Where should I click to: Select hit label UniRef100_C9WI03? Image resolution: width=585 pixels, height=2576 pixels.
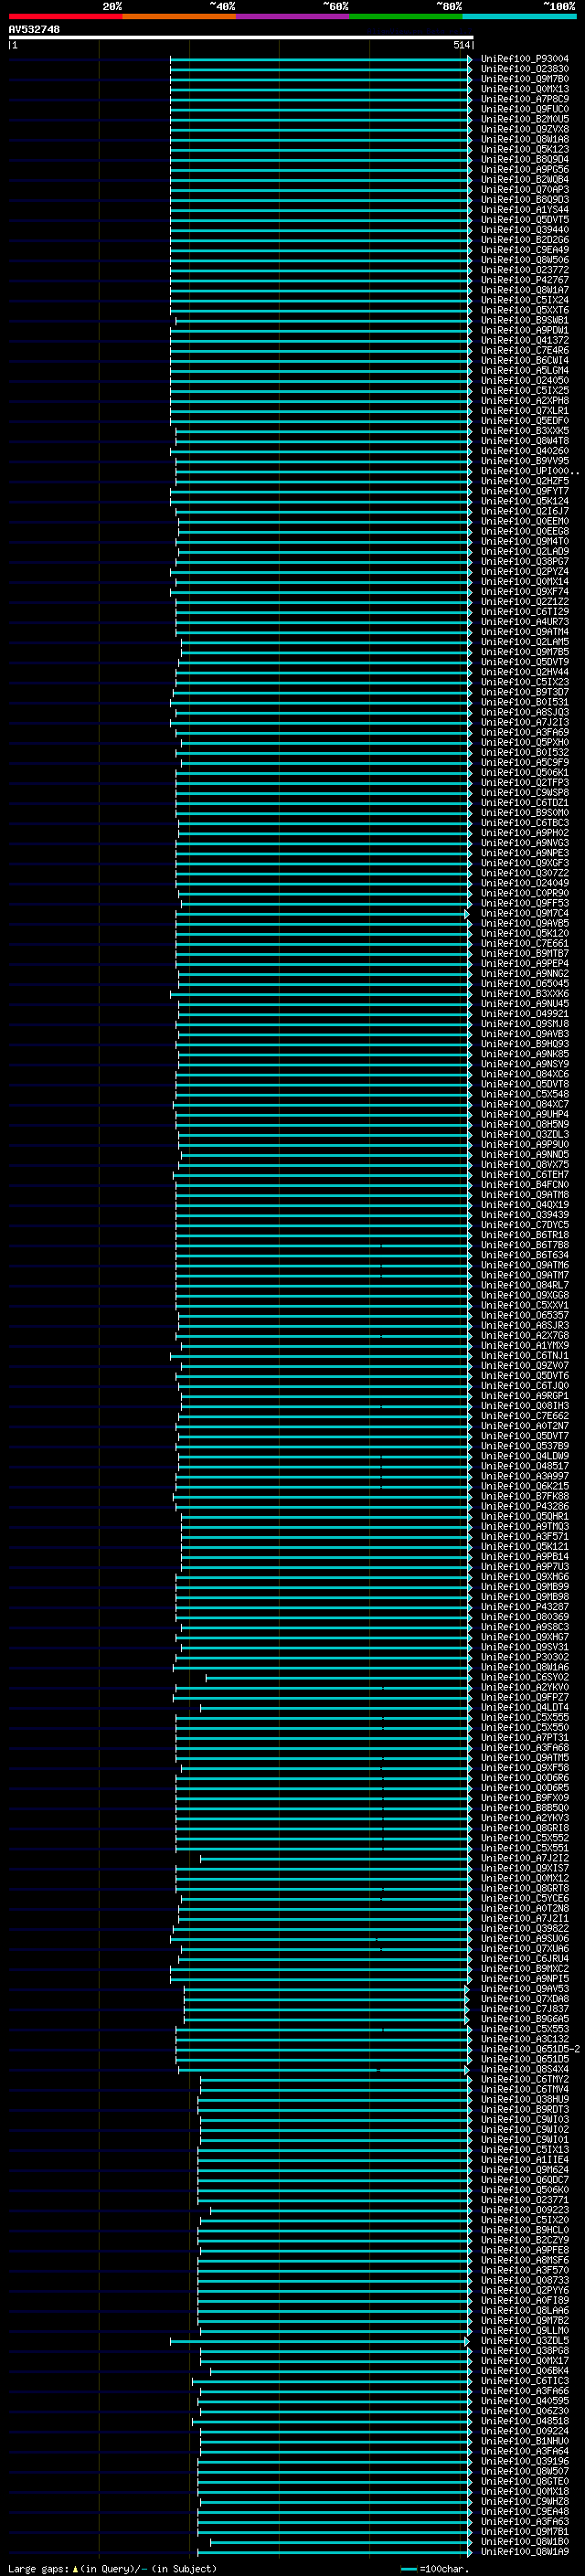524,2120
